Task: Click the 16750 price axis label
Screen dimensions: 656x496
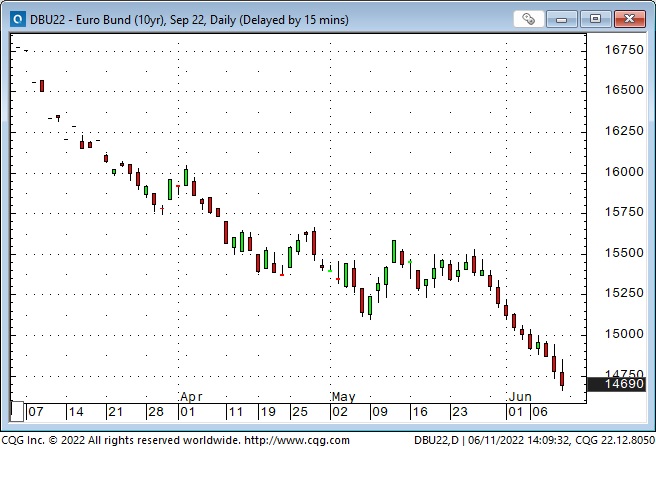Action: [x=624, y=50]
